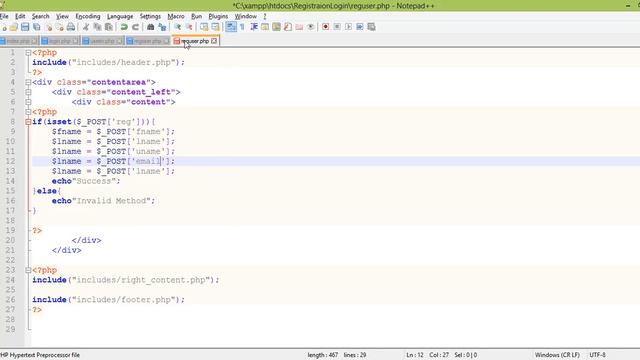The width and height of the screenshot is (640, 360).
Task: Open a file using the Open folder icon
Action: [14, 27]
